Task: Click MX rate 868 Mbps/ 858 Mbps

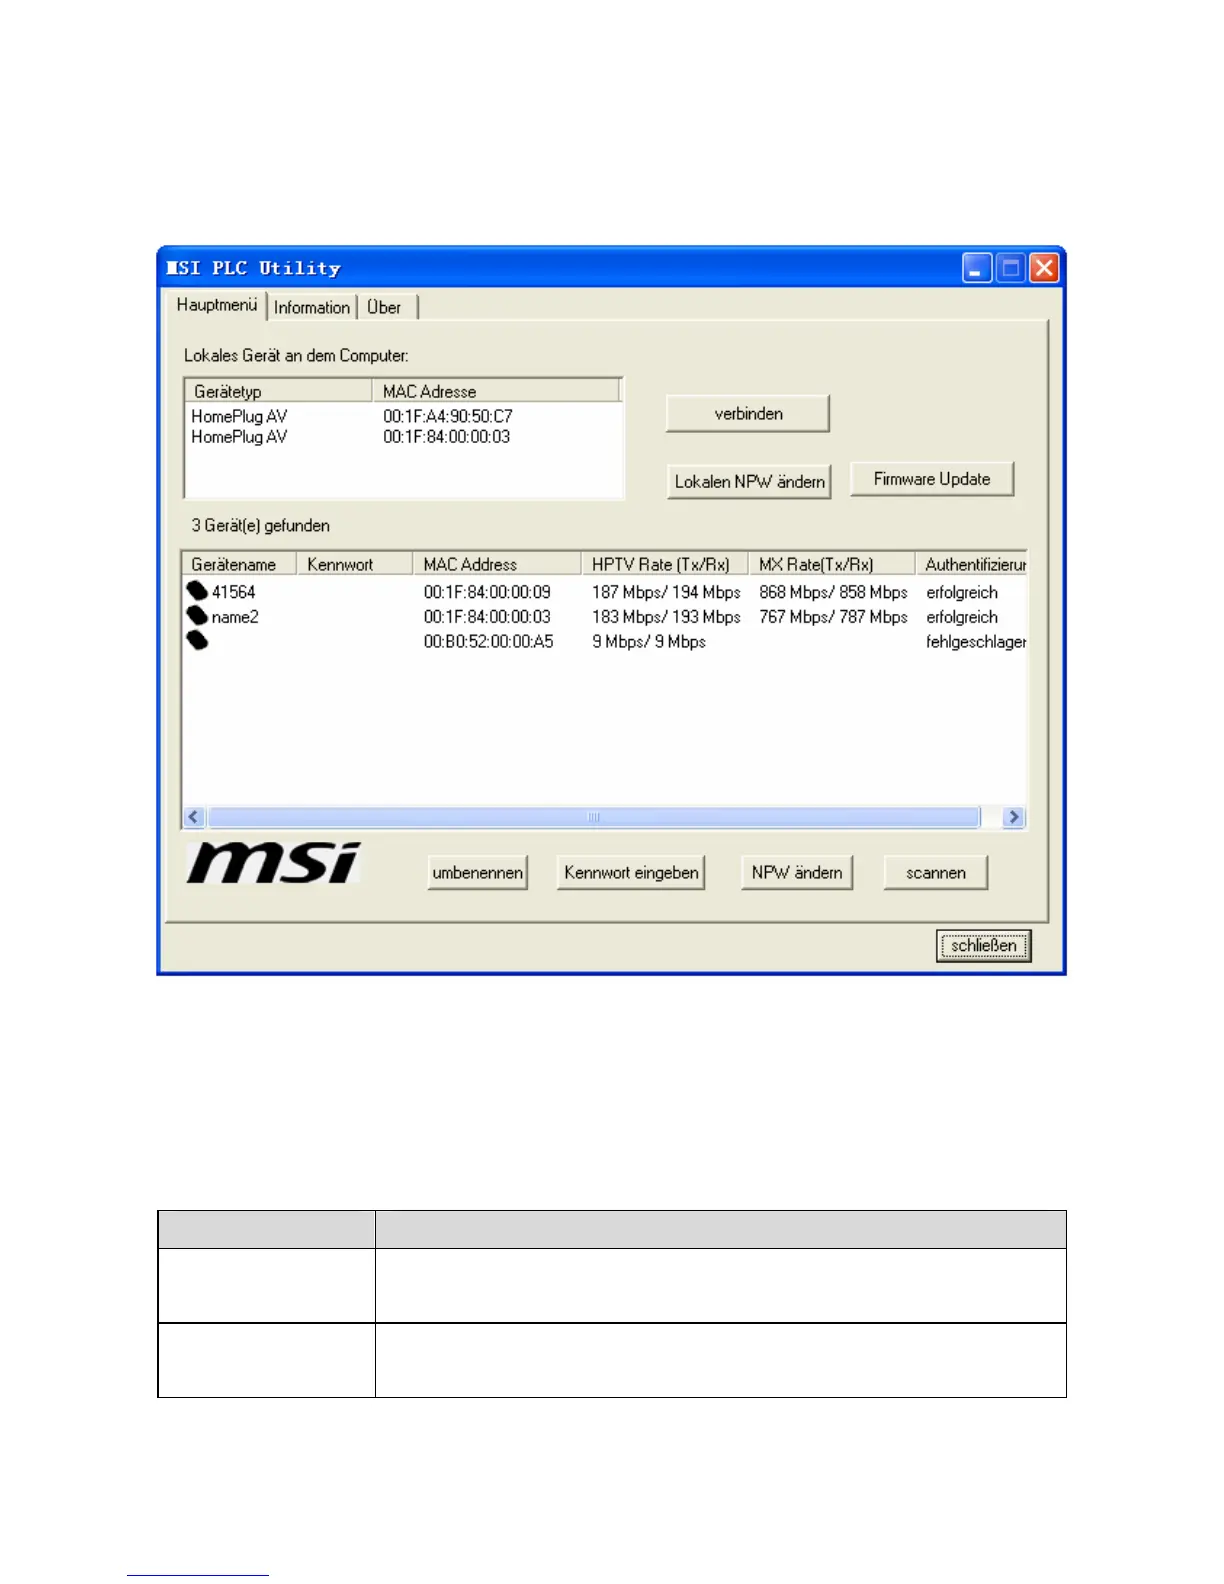Action: pyautogui.click(x=833, y=592)
